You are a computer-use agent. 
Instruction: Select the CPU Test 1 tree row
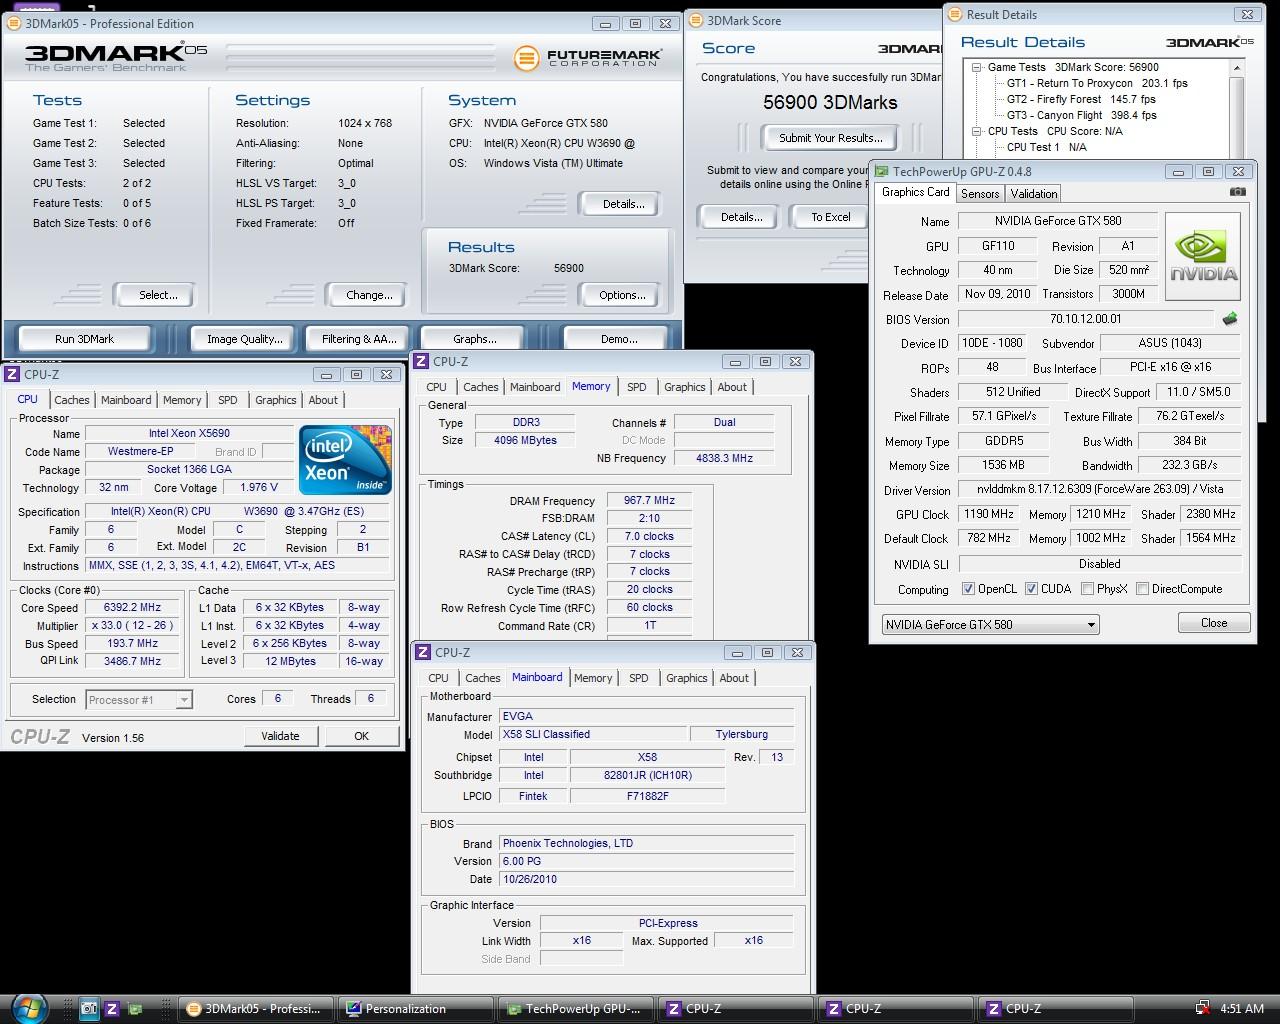tap(1046, 147)
